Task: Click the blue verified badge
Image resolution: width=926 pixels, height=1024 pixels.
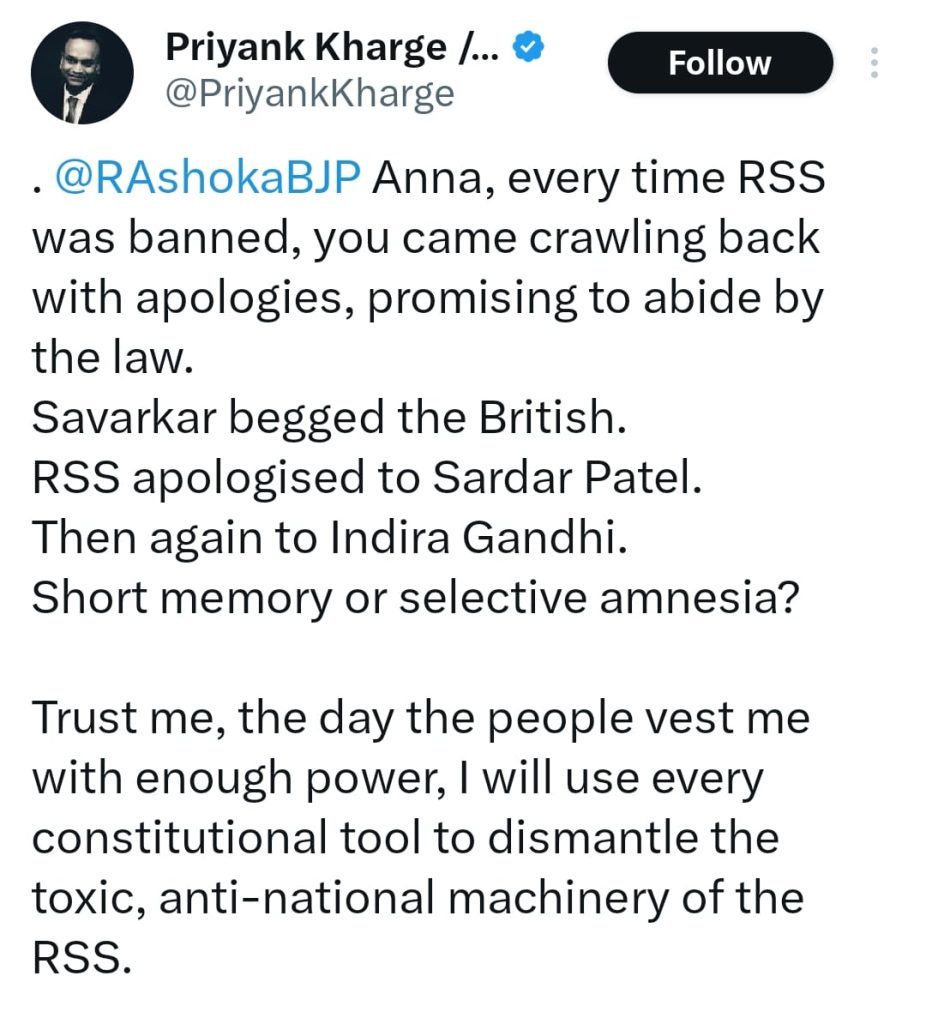Action: [528, 46]
